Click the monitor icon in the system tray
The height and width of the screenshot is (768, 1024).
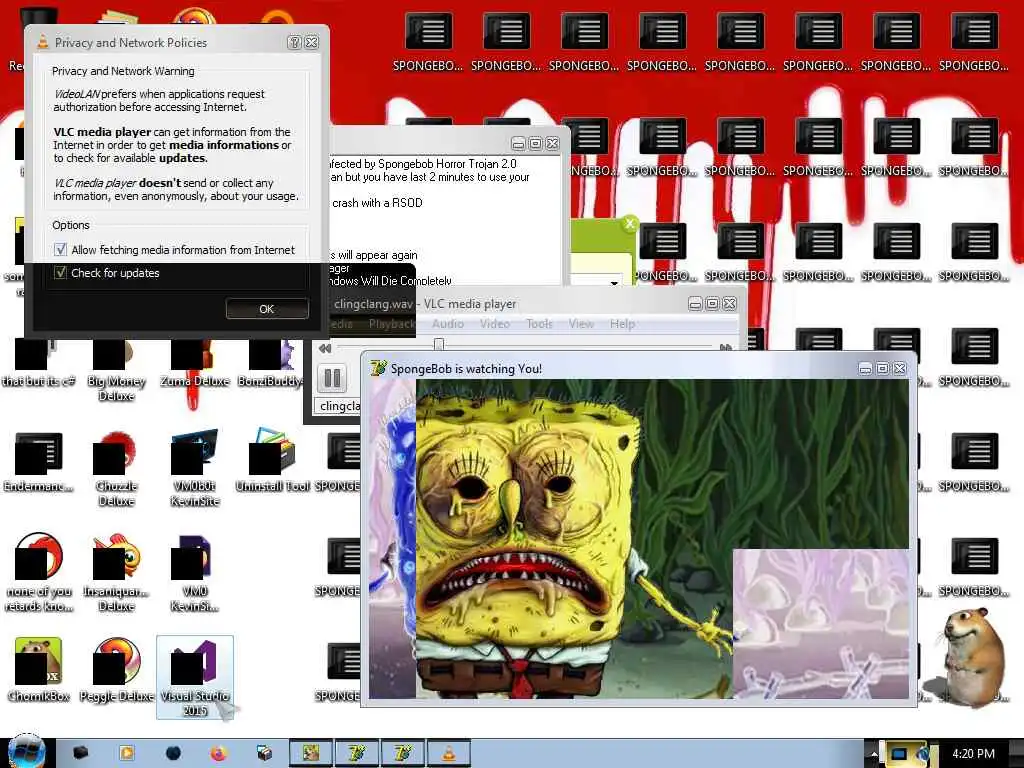click(899, 754)
